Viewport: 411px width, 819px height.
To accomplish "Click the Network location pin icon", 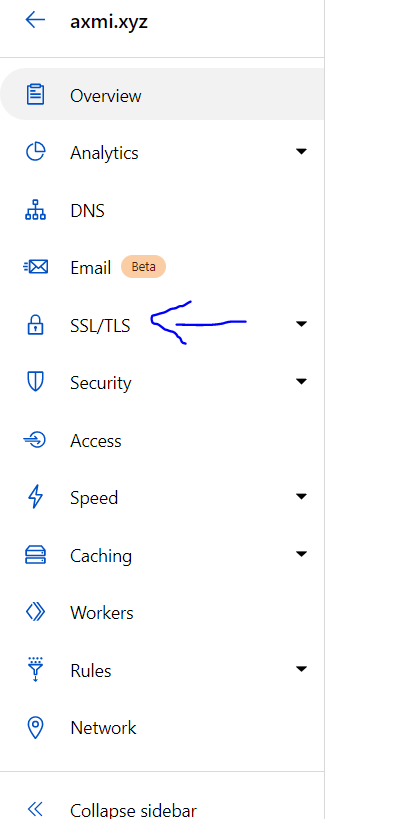I will click(x=35, y=727).
